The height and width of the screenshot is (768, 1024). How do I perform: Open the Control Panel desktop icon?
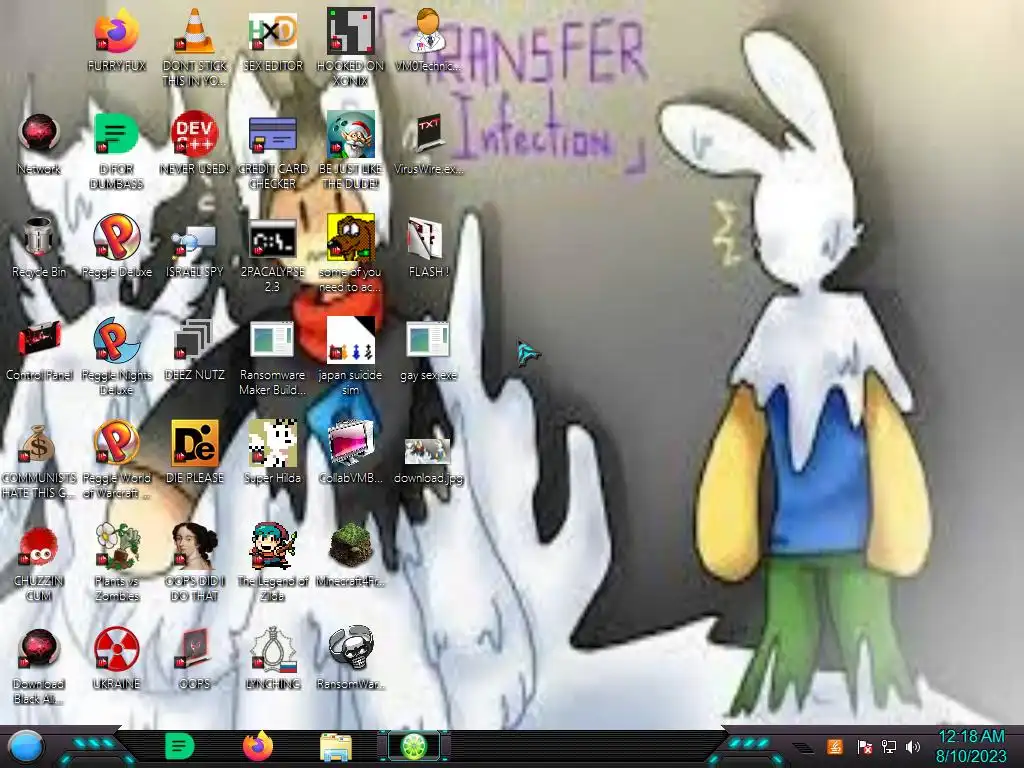tap(39, 340)
